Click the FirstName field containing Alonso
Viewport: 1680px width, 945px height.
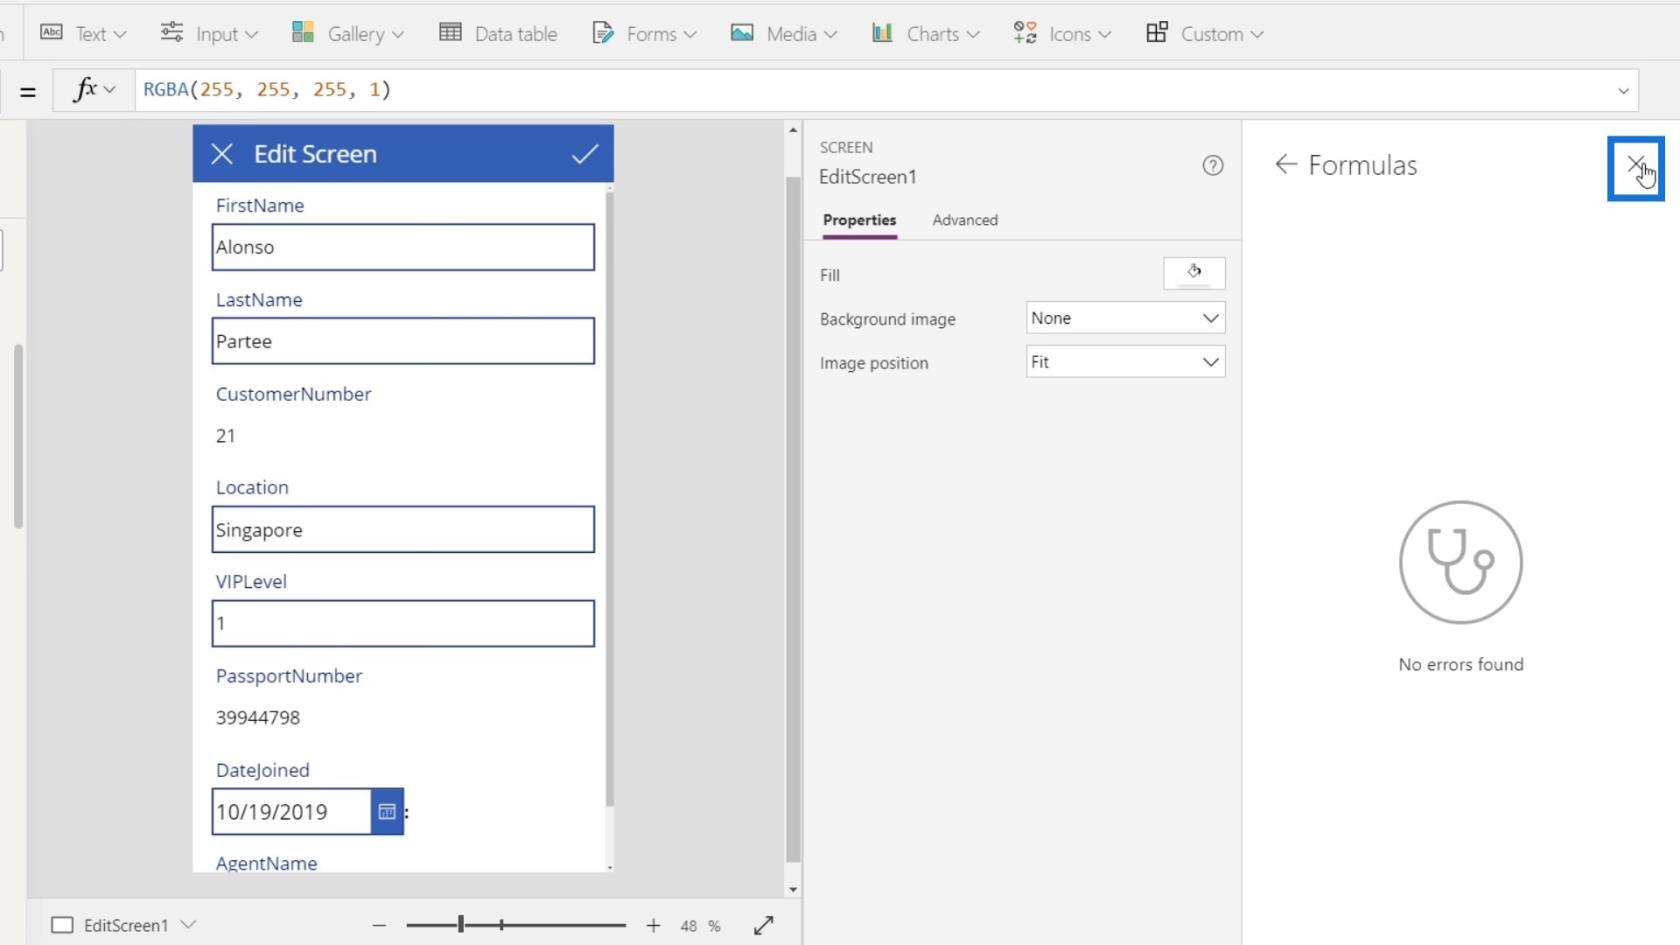[403, 247]
